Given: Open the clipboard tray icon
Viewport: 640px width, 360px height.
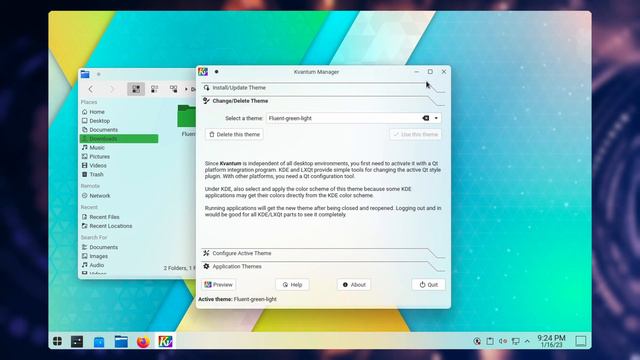Looking at the screenshot, I should 490,341.
